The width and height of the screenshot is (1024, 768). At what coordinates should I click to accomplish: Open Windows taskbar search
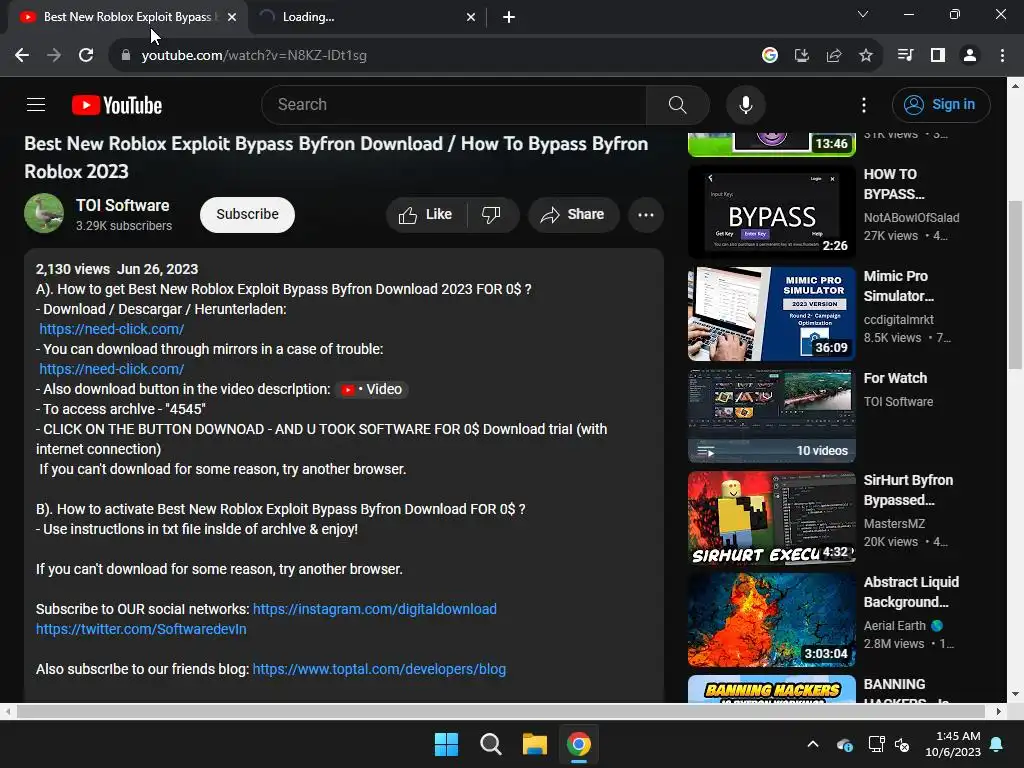490,744
